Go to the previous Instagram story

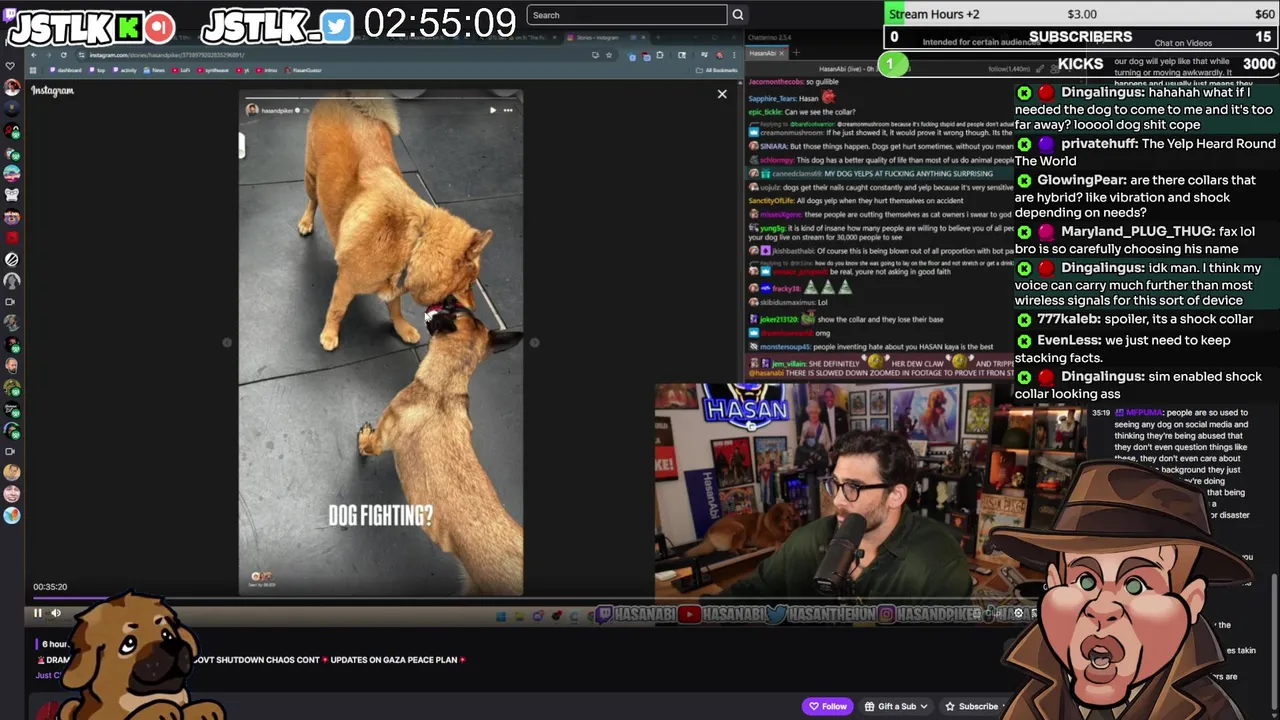227,343
